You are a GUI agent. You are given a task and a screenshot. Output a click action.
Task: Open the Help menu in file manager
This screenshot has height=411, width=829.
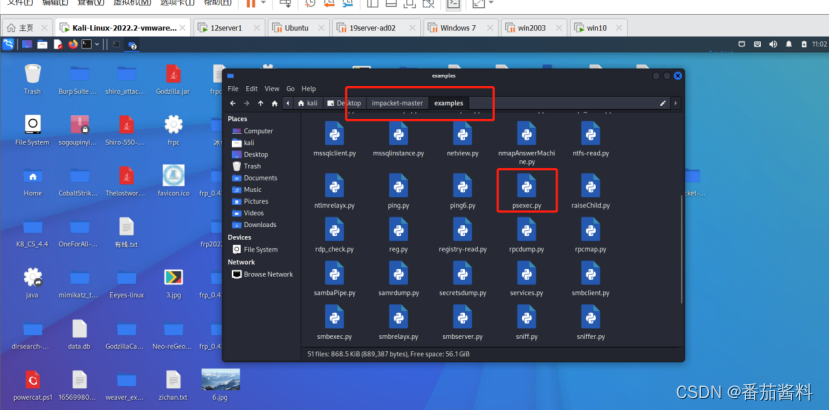pyautogui.click(x=309, y=89)
